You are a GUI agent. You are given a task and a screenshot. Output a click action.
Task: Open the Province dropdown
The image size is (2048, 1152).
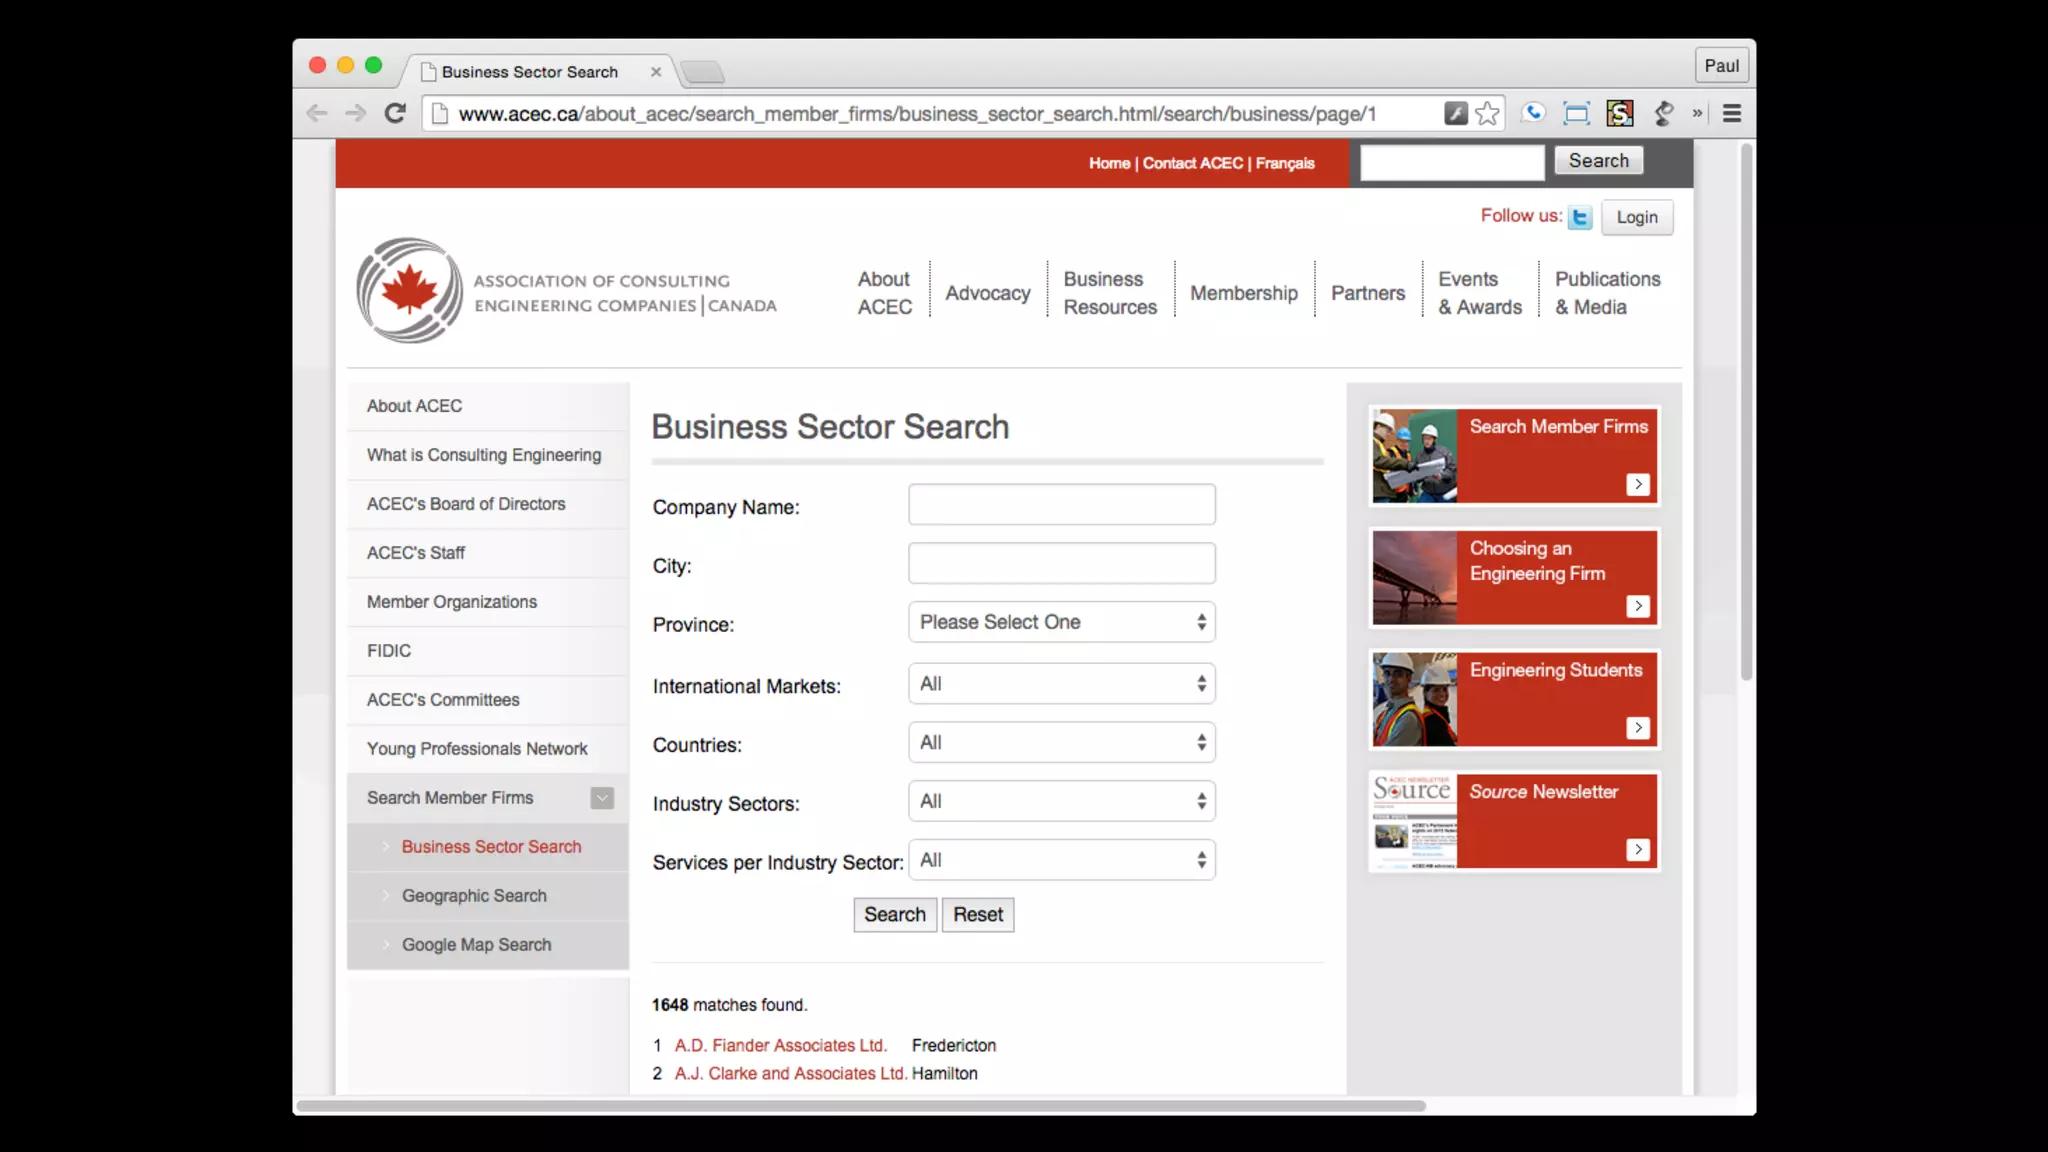click(1061, 622)
